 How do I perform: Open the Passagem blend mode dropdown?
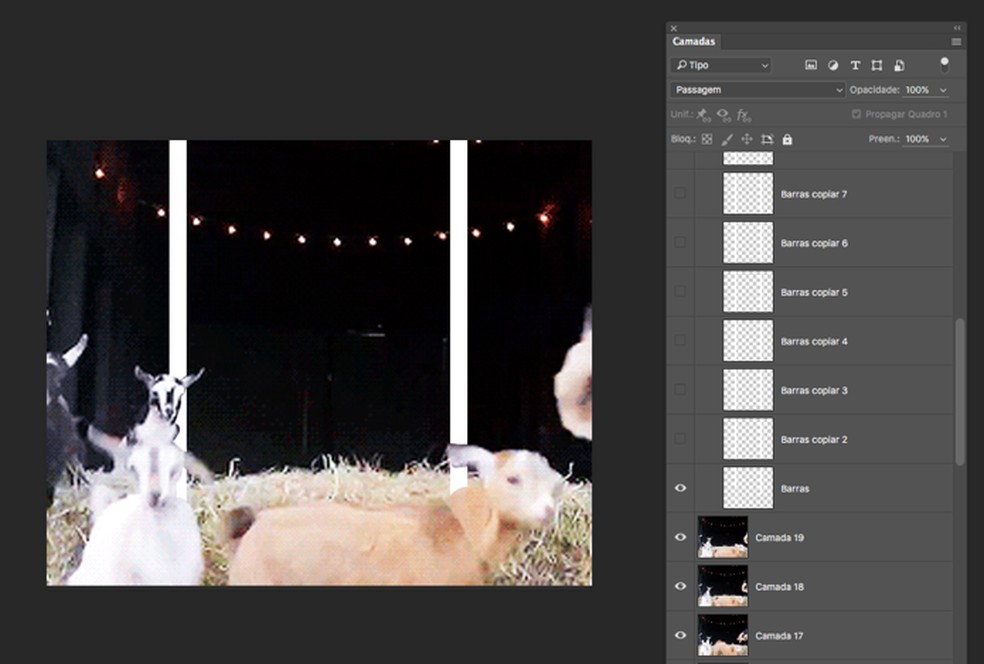click(758, 90)
